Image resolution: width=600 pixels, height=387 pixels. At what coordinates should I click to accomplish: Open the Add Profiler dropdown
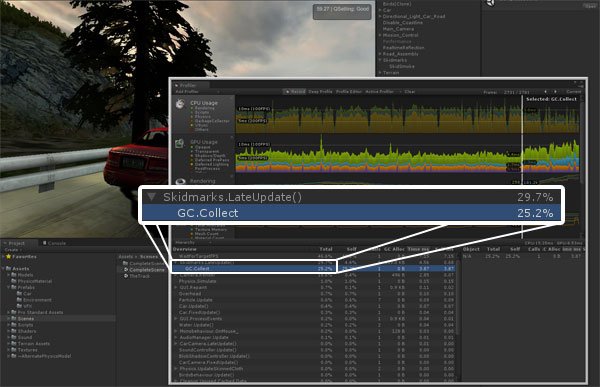pos(197,91)
